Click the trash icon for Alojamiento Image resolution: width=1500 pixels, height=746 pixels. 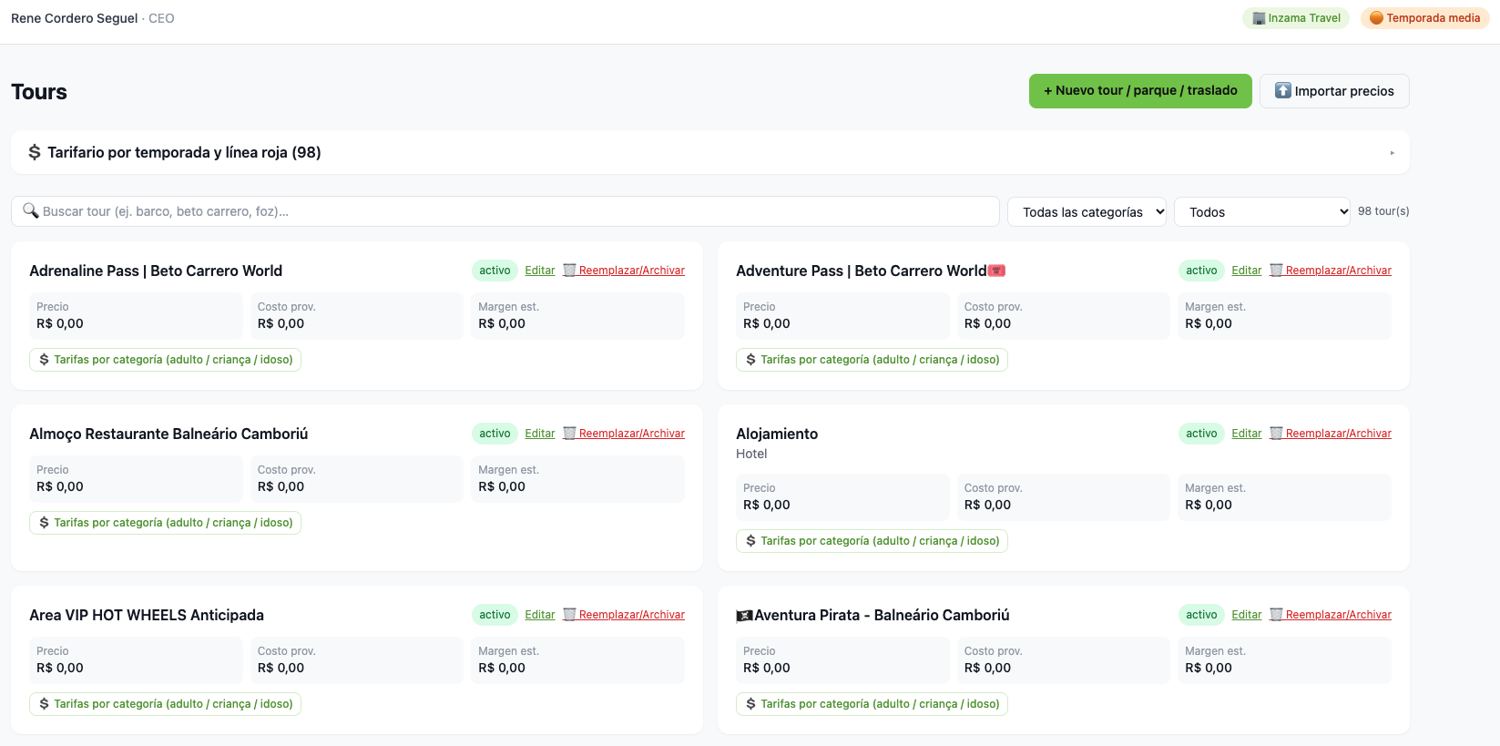coord(1276,433)
